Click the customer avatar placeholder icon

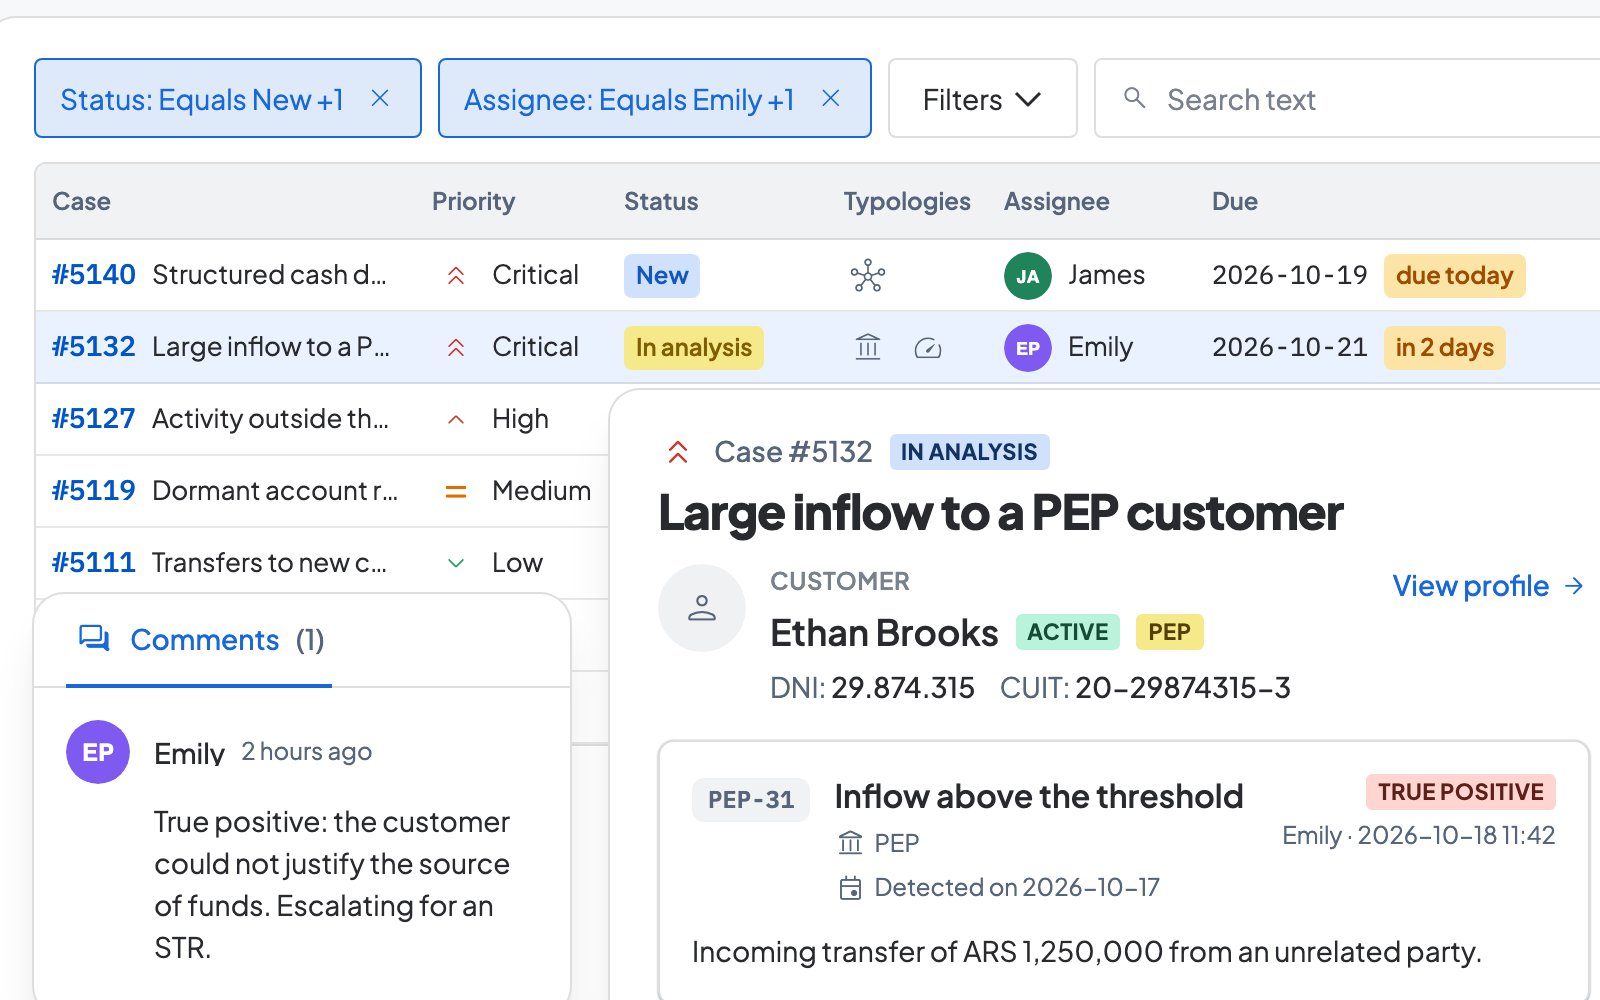[702, 608]
